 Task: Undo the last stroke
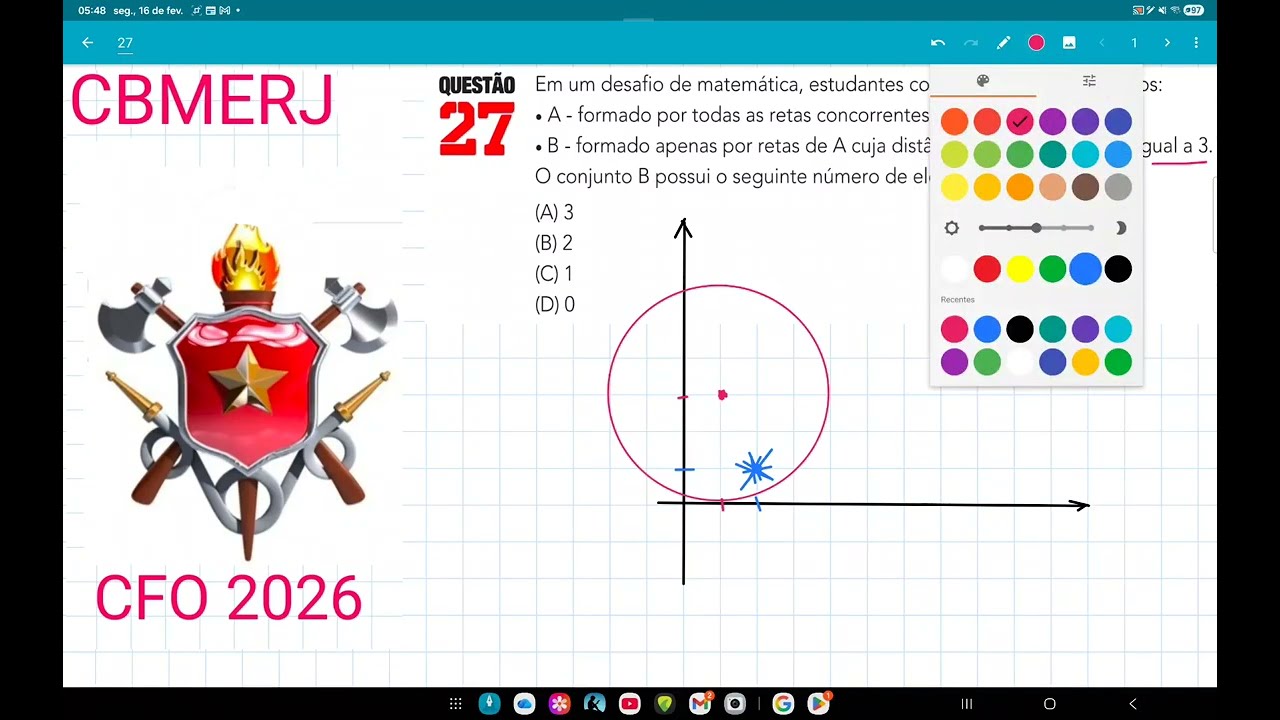pyautogui.click(x=937, y=43)
